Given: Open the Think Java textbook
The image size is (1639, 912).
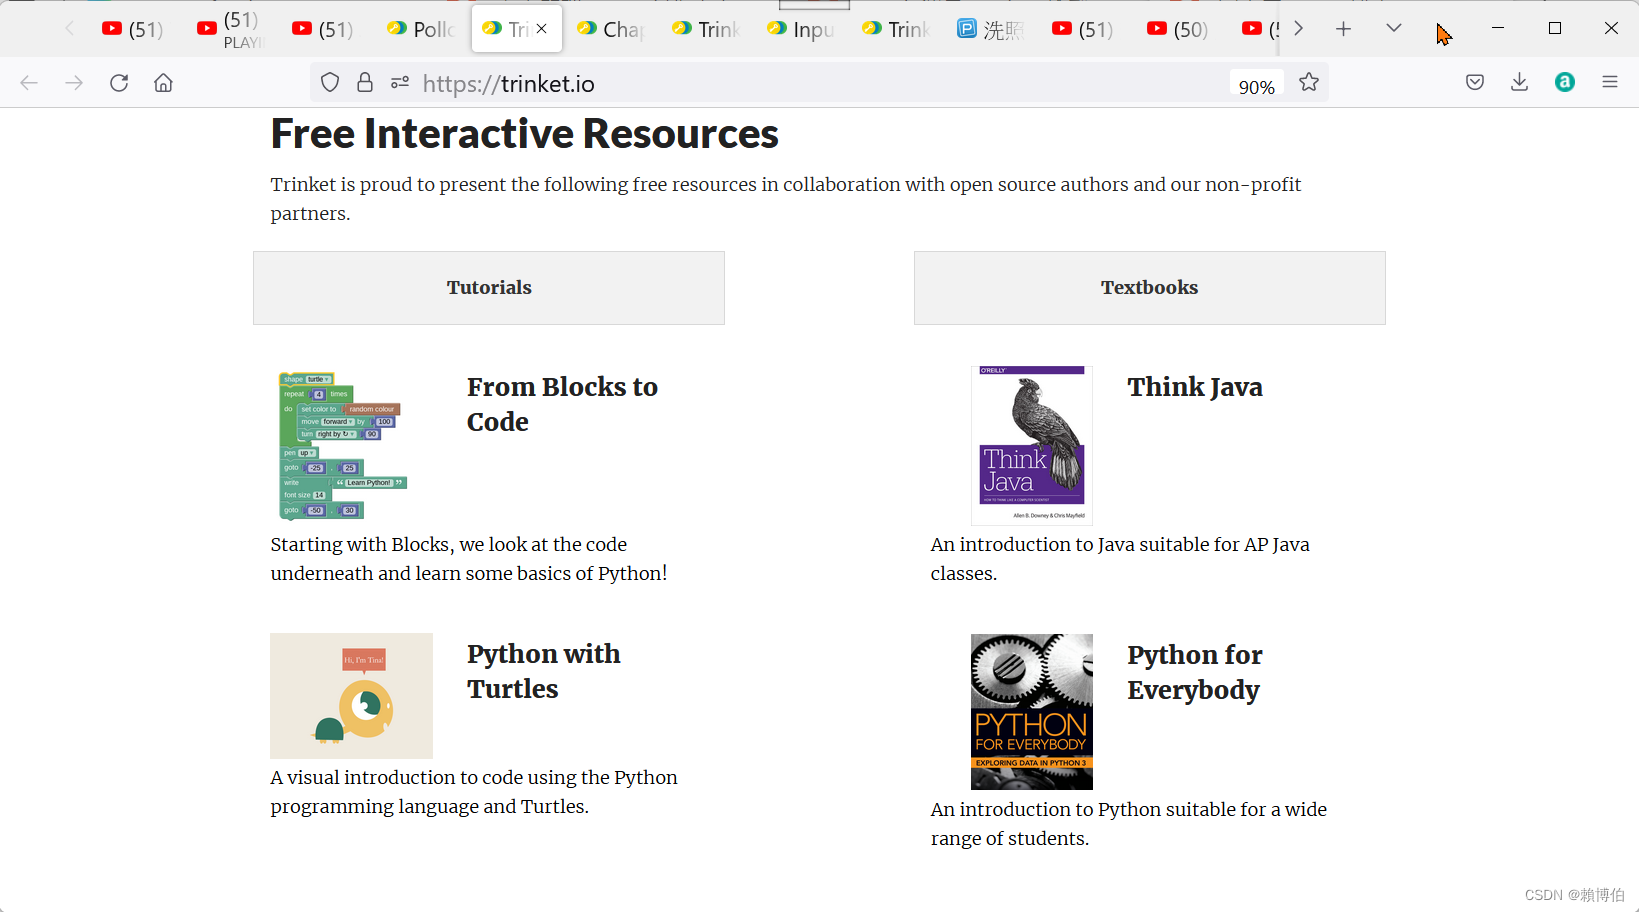Looking at the screenshot, I should click(x=1195, y=387).
